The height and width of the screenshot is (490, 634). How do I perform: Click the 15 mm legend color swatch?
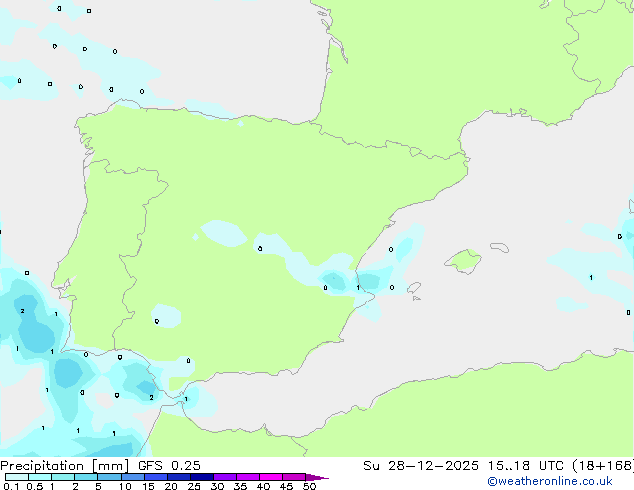pyautogui.click(x=155, y=477)
